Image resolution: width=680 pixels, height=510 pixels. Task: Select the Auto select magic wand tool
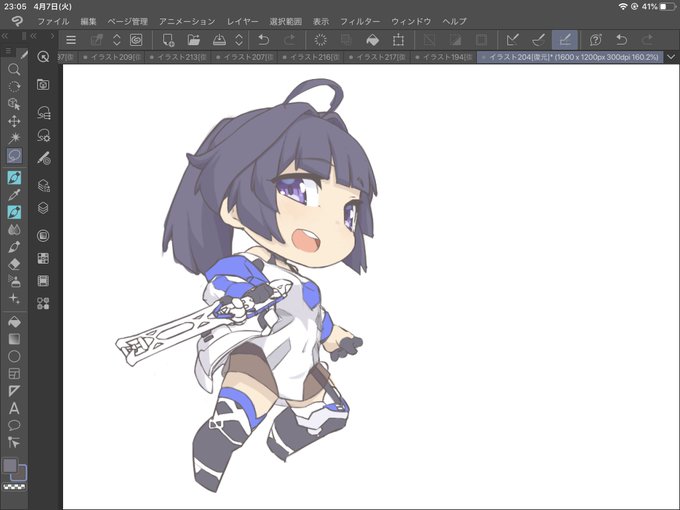click(x=14, y=138)
